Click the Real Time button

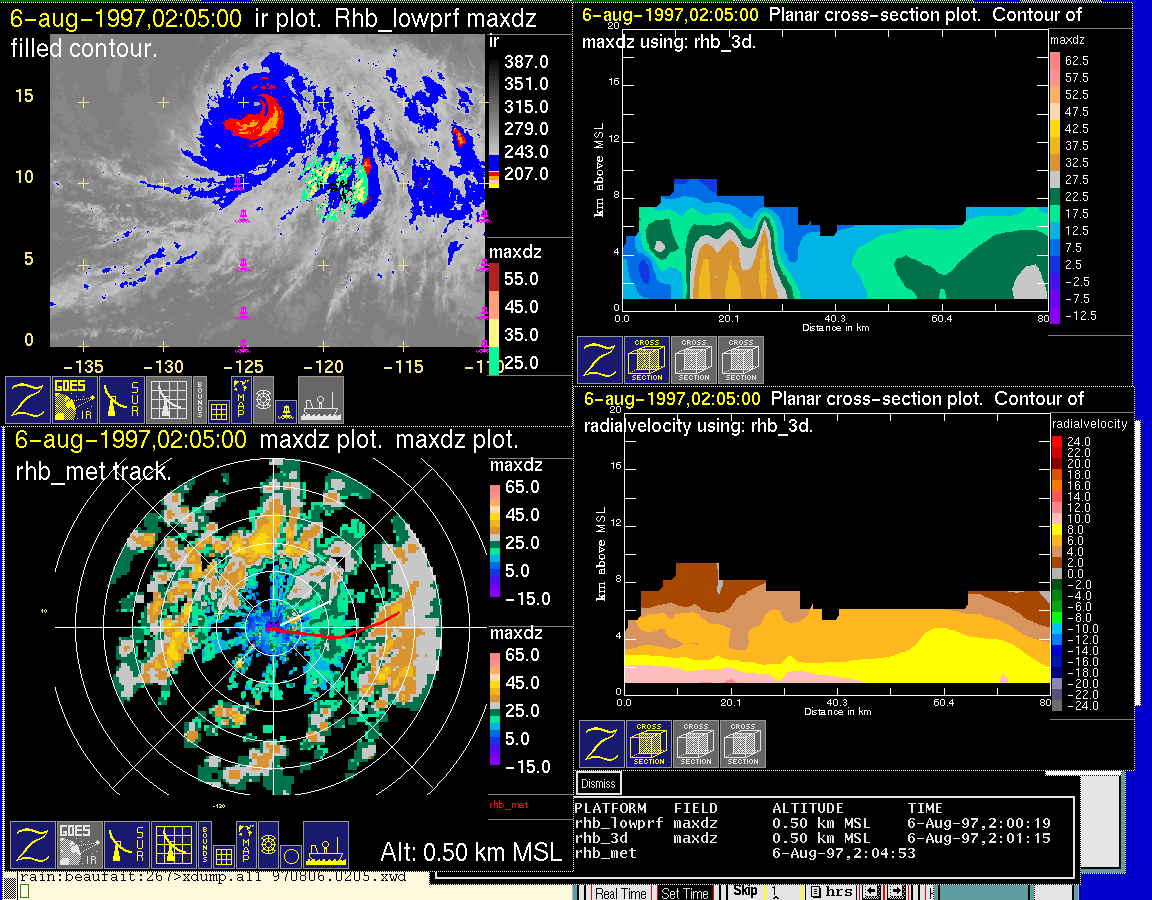pos(621,893)
